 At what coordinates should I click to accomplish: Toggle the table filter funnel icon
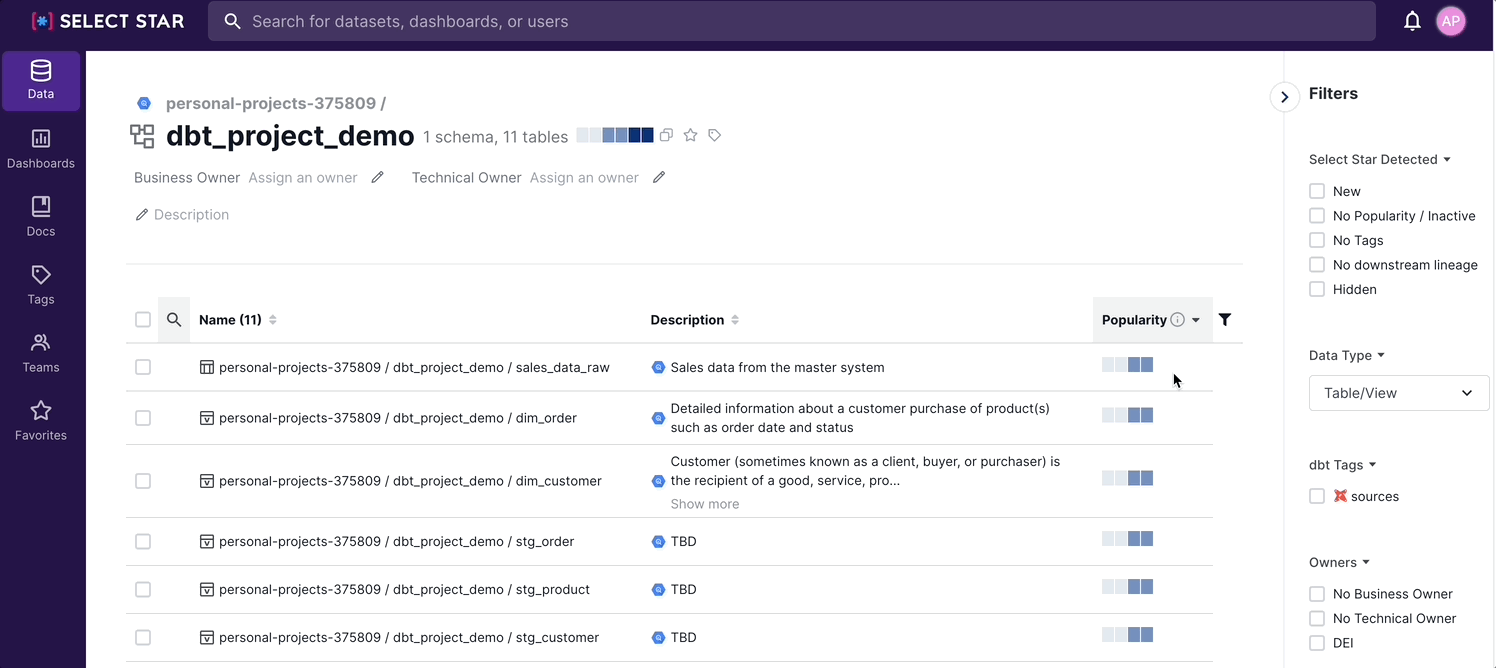point(1225,320)
